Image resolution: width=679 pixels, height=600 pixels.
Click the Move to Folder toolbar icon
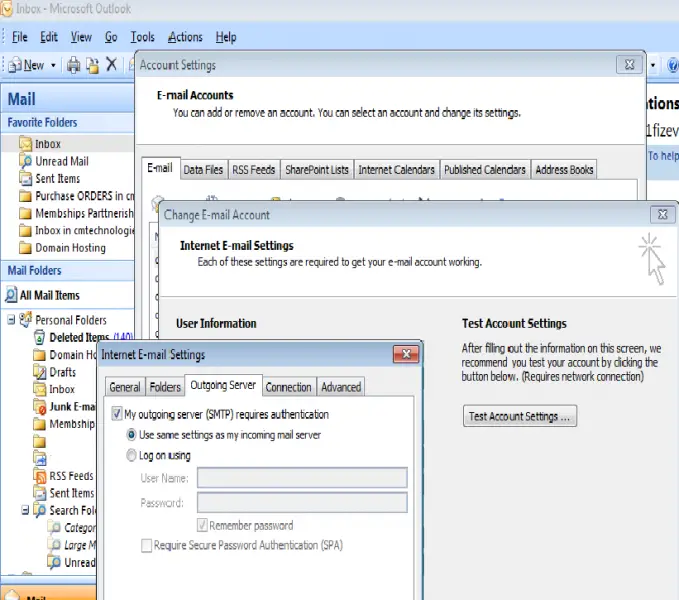point(92,65)
